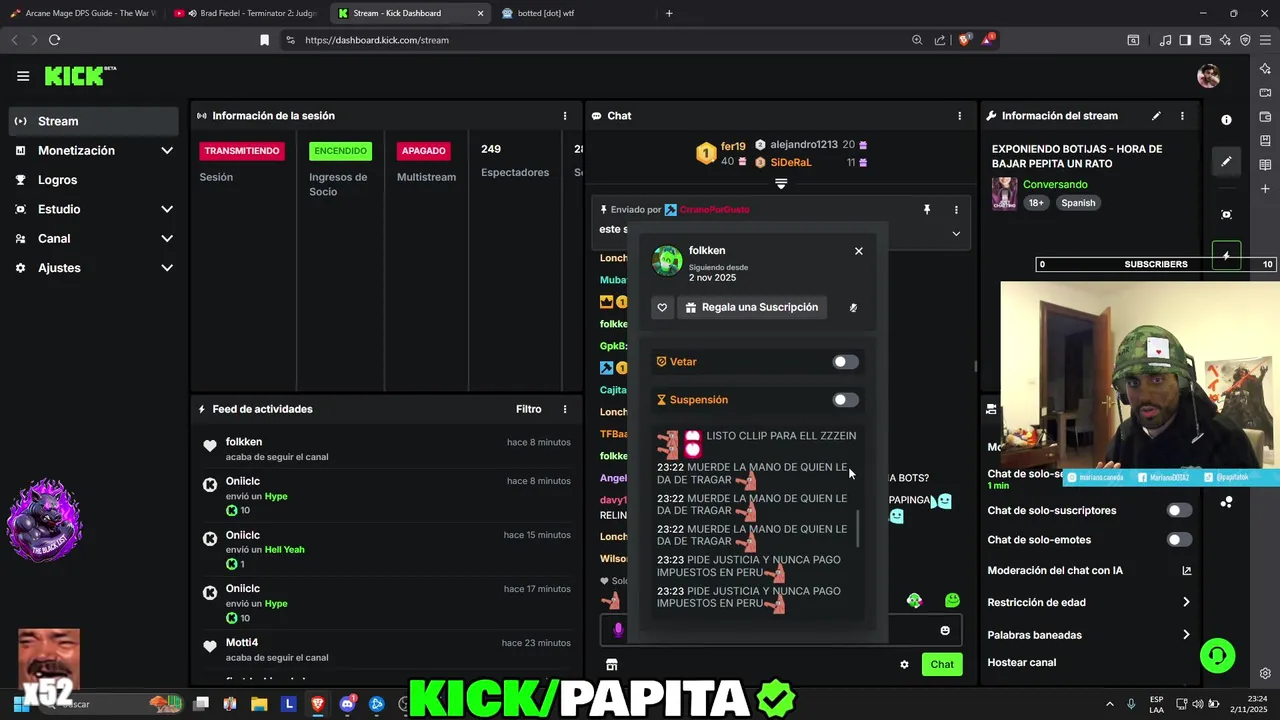Image resolution: width=1280 pixels, height=720 pixels.
Task: Open Restricción de edad settings arrow
Action: (1186, 602)
